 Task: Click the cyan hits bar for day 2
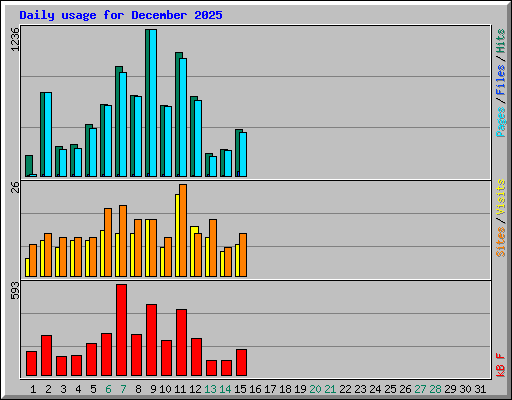[48, 134]
